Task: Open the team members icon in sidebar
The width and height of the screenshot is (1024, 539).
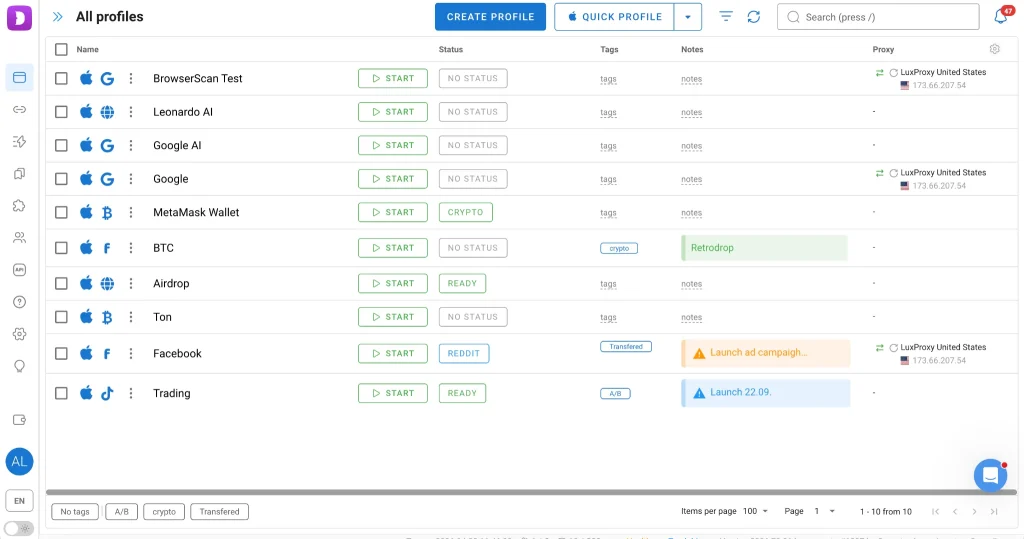Action: [x=19, y=238]
